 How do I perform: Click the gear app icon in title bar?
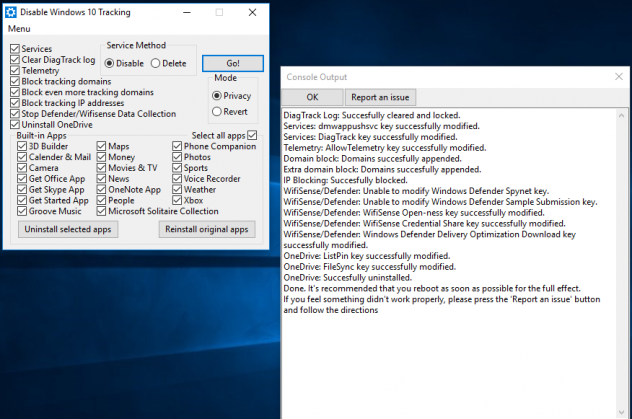(x=11, y=12)
